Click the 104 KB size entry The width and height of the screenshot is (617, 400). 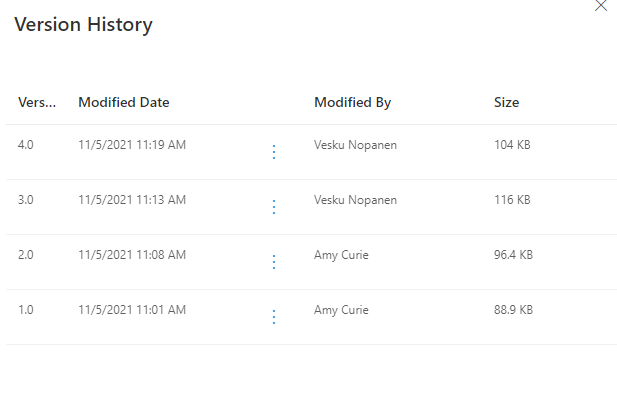[512, 145]
